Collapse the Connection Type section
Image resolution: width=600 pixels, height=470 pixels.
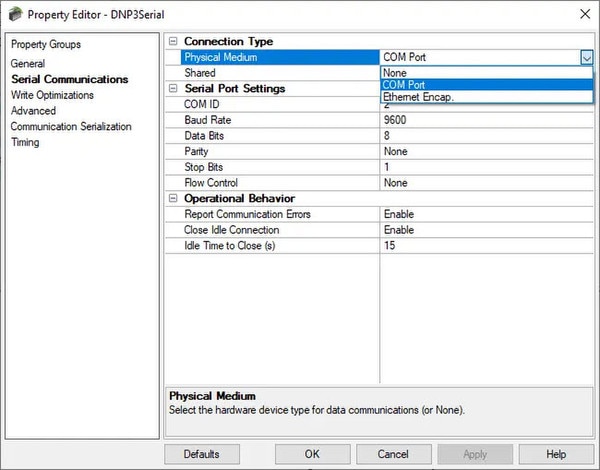[x=173, y=41]
